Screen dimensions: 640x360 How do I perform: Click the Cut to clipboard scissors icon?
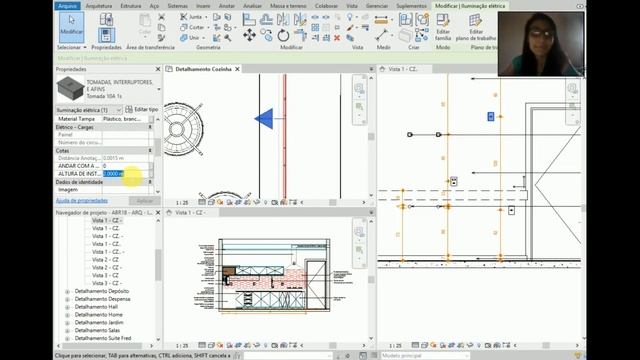162,17
